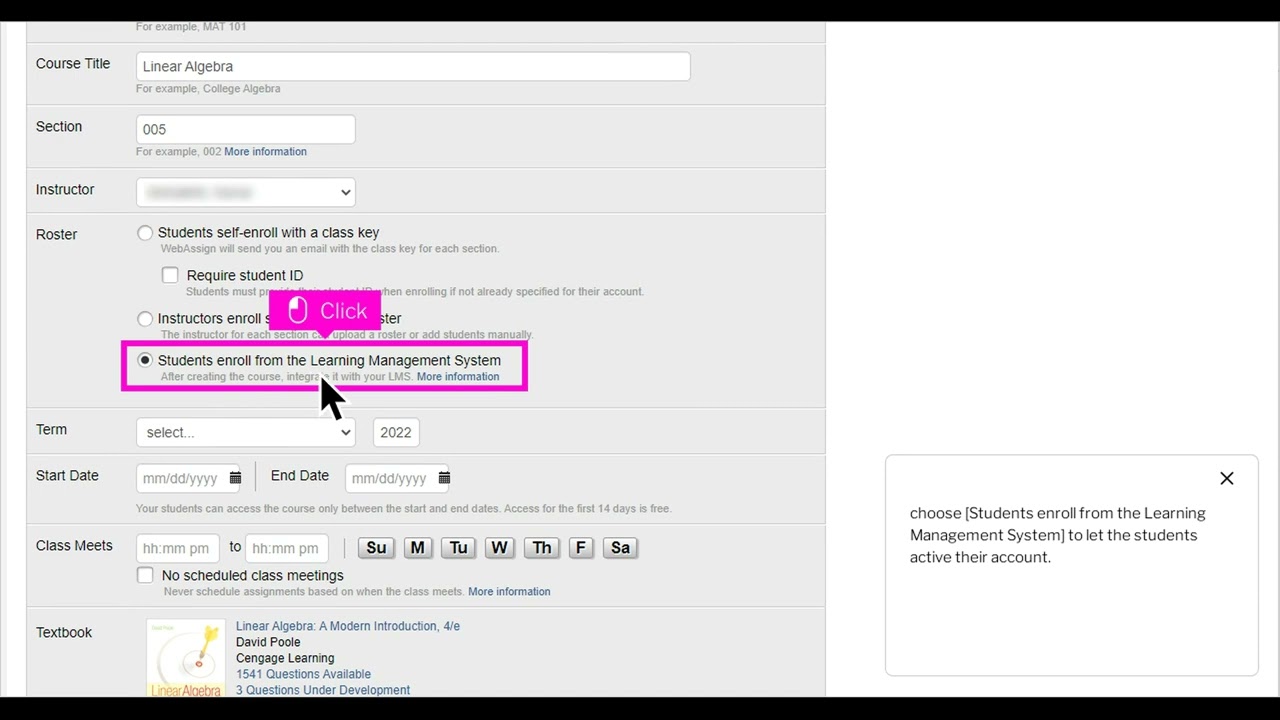Click class start time field

[x=177, y=548]
